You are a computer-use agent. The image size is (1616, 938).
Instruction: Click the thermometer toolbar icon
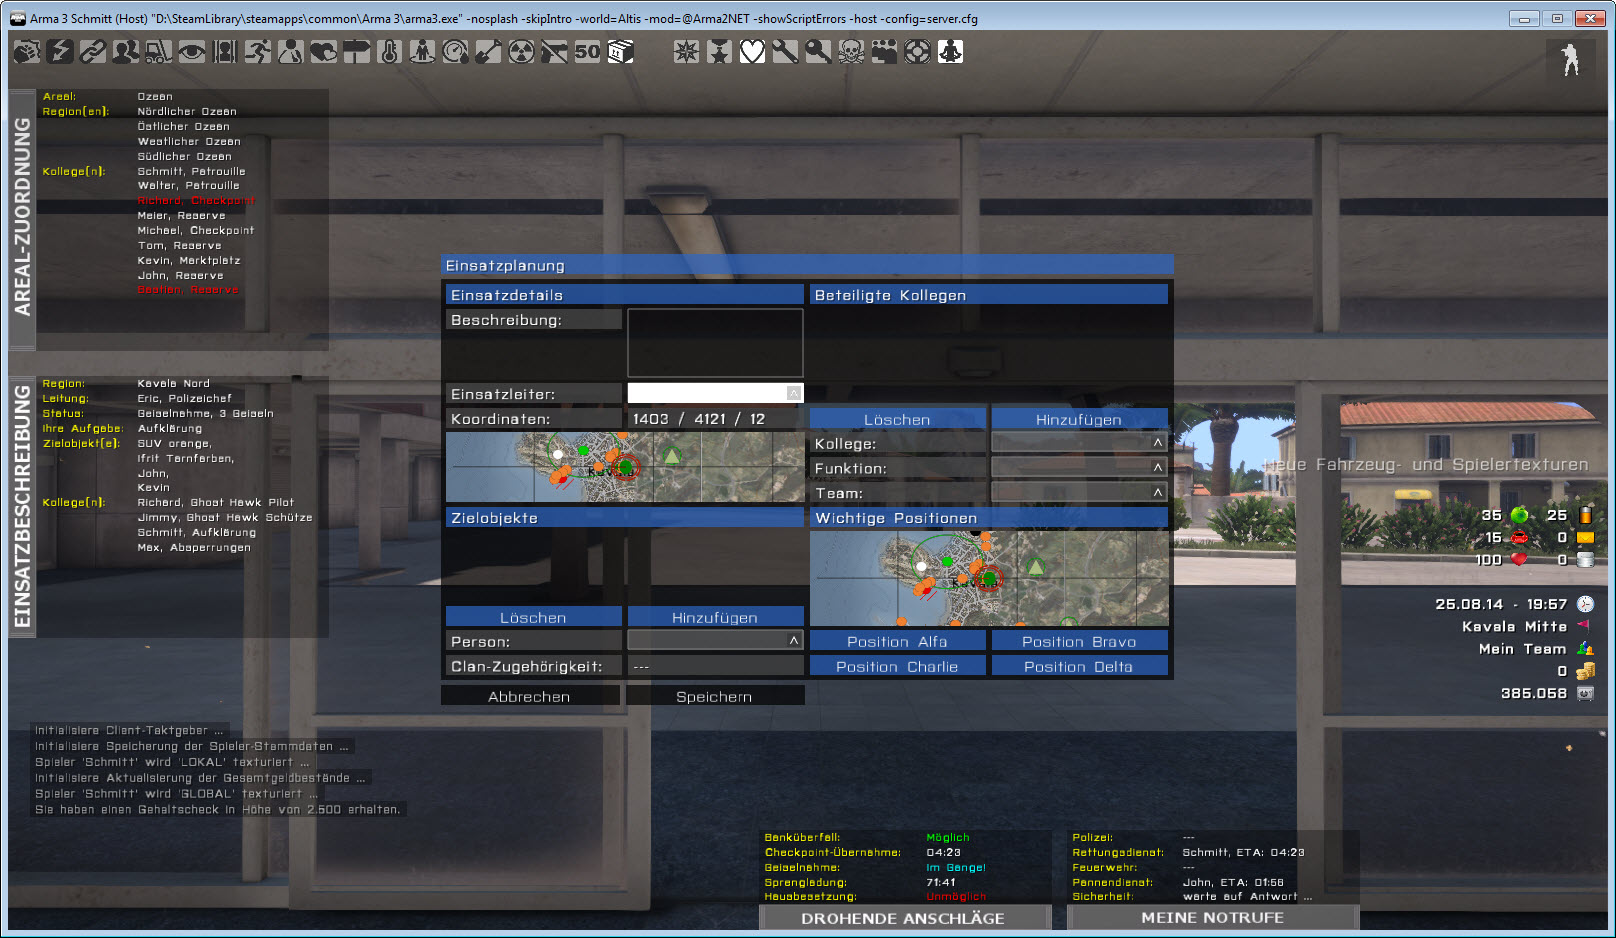pos(390,52)
